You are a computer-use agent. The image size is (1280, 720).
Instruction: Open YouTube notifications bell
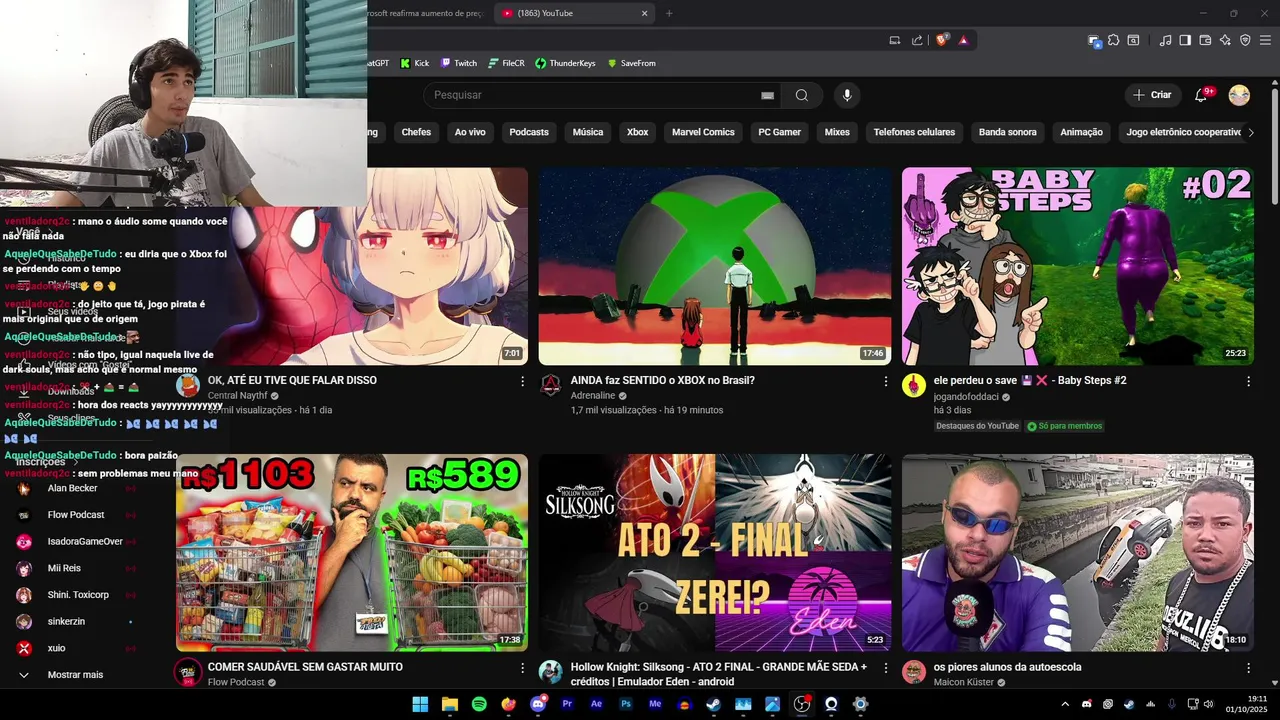(1201, 95)
